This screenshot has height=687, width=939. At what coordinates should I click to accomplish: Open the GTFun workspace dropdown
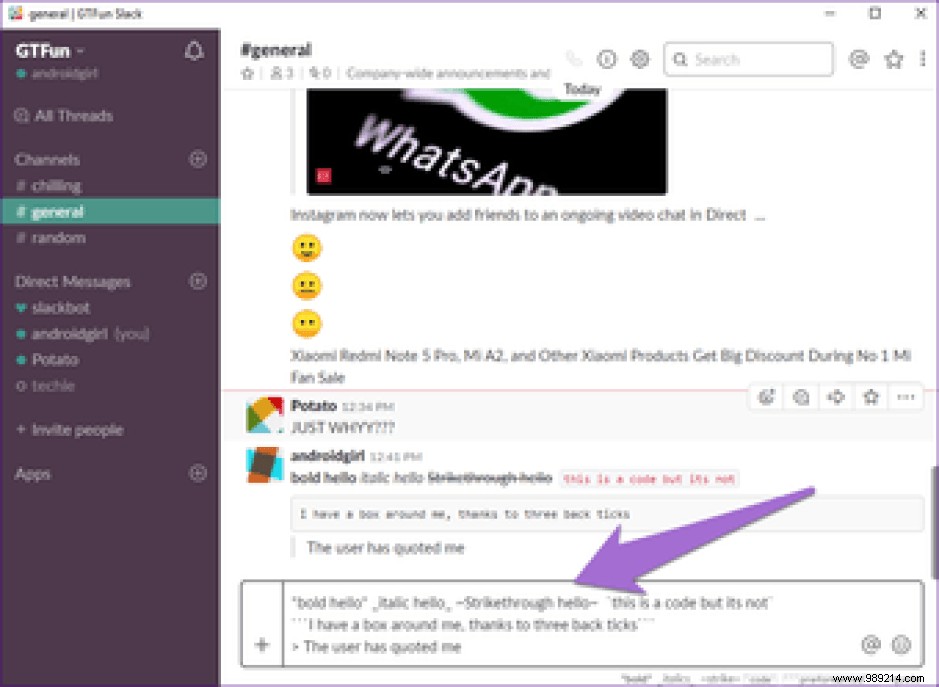pos(48,48)
